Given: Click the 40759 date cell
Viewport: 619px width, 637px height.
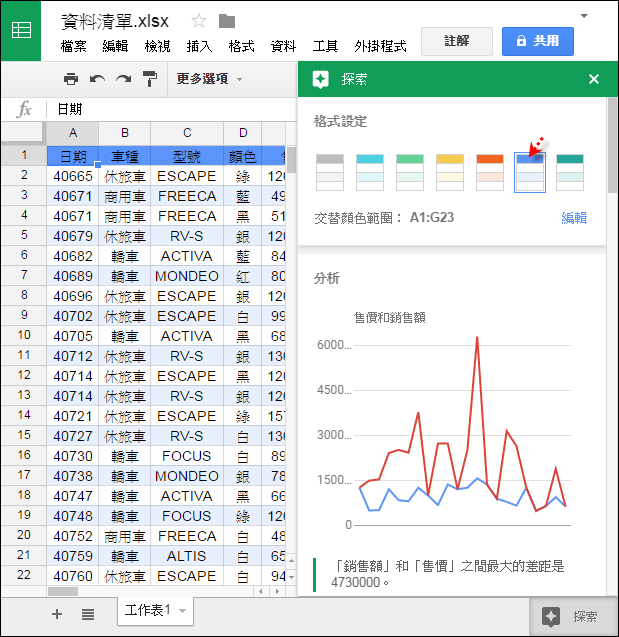Looking at the screenshot, I should pyautogui.click(x=73, y=556).
